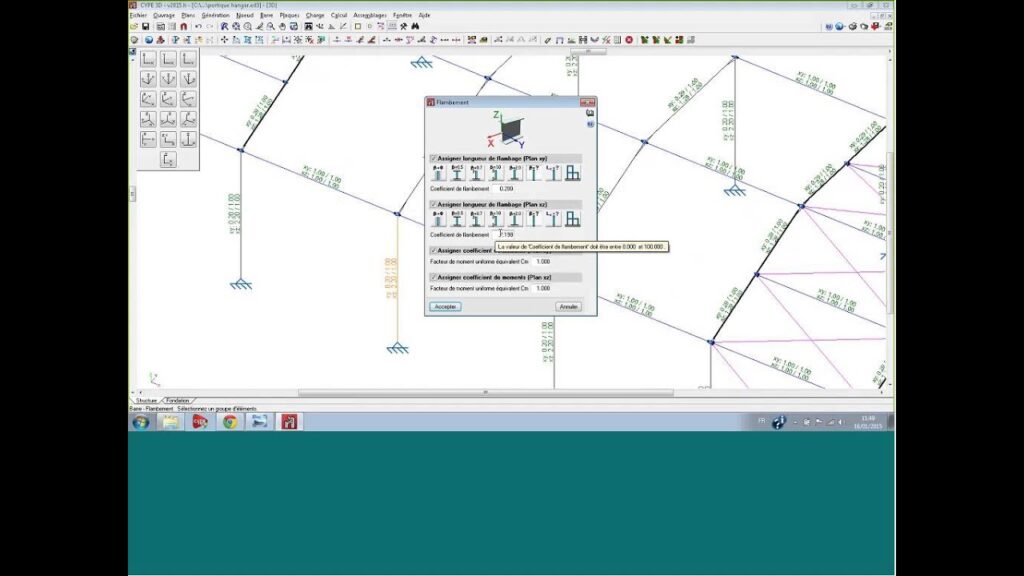Switch to the Fondation tab
Viewport: 1024px width, 576px height.
pos(177,400)
